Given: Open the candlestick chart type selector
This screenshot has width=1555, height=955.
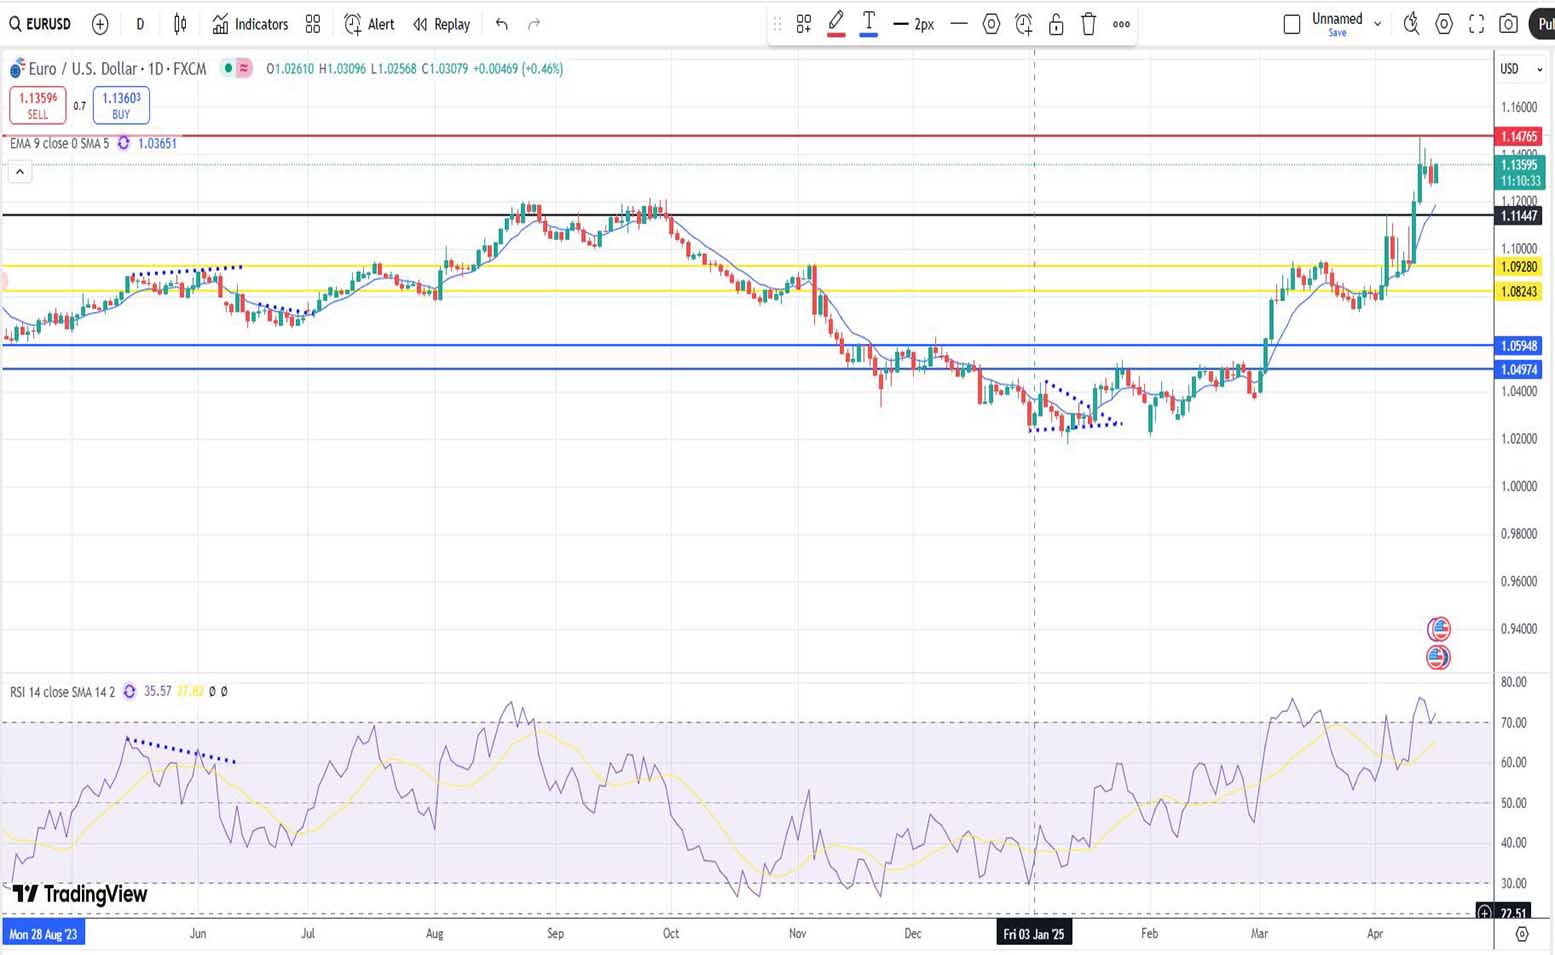Looking at the screenshot, I should click(180, 24).
